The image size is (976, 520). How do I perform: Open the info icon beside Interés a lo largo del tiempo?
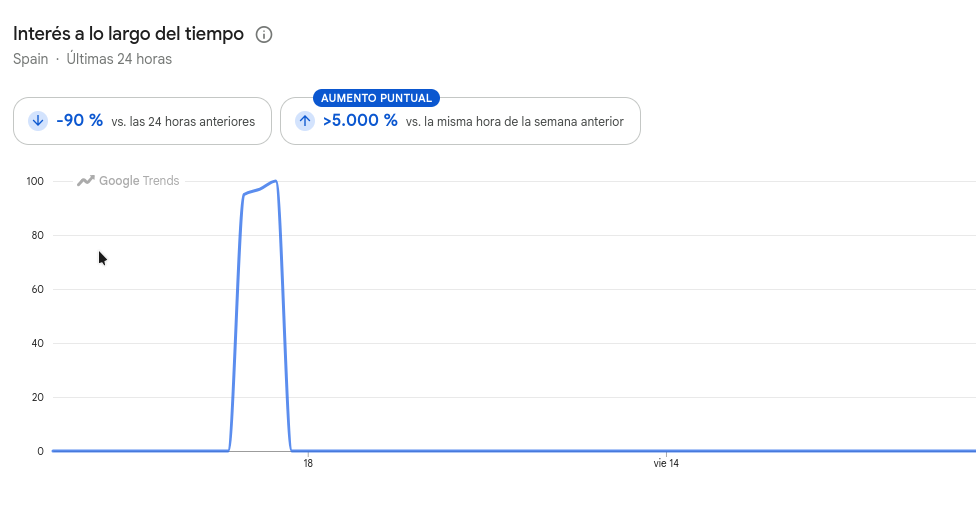pos(264,34)
